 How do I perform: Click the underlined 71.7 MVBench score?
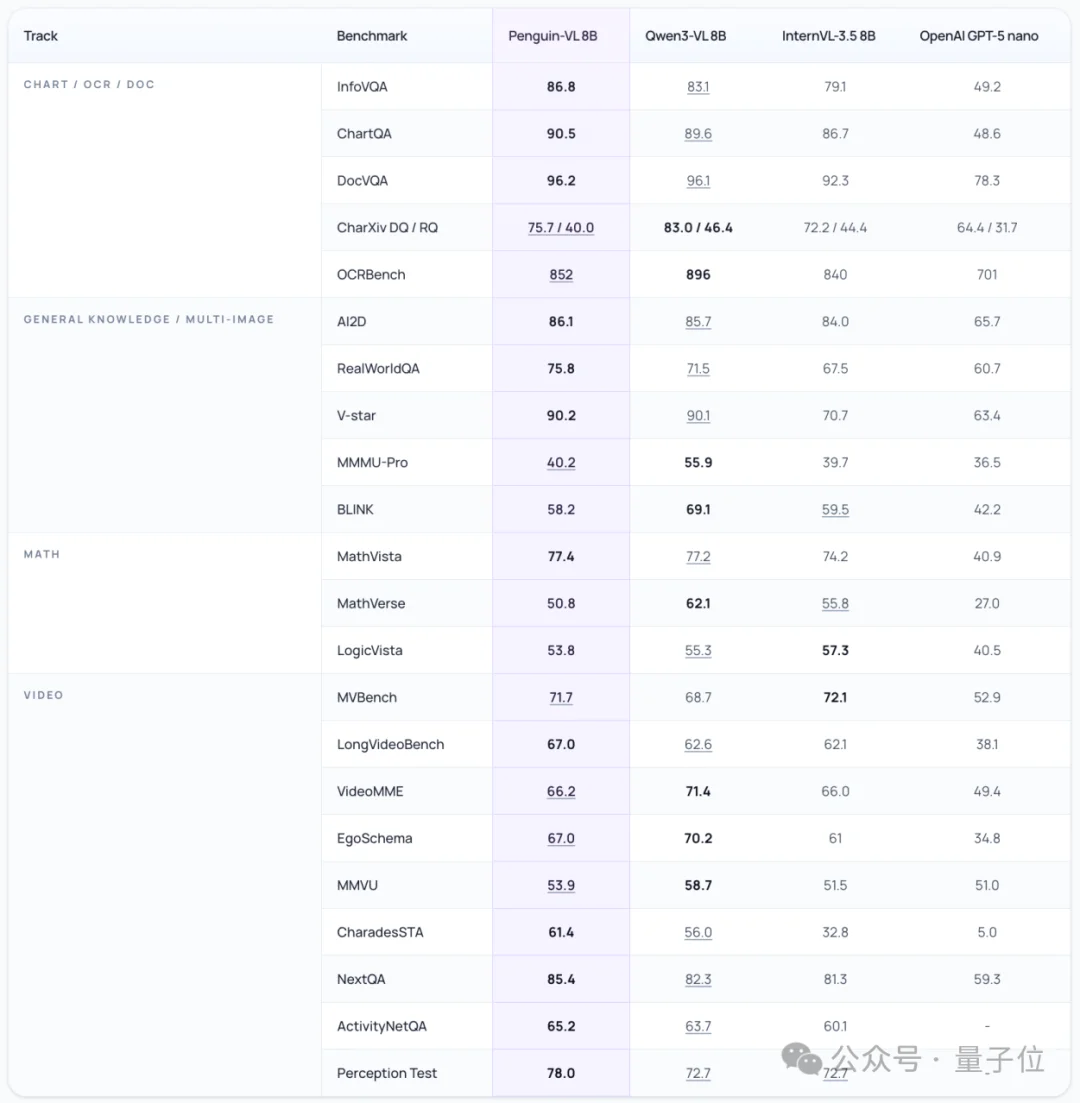click(x=560, y=698)
